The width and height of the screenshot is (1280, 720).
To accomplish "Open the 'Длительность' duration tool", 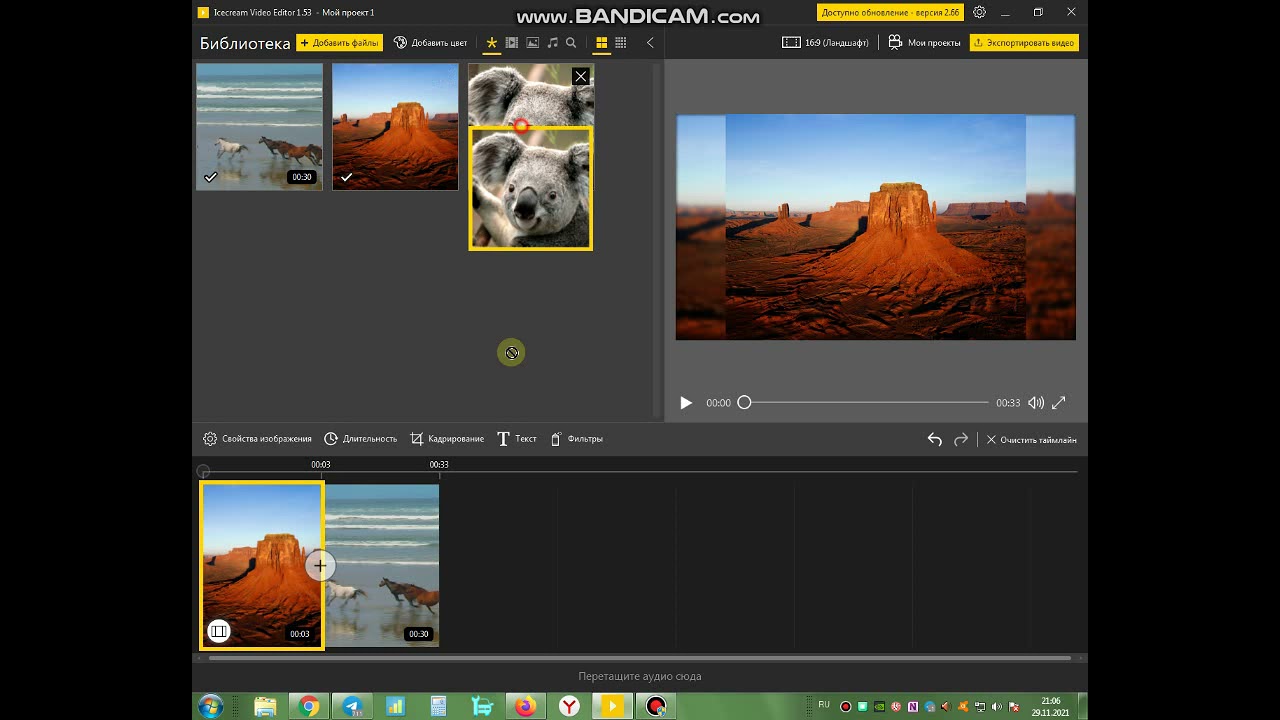I will point(360,439).
